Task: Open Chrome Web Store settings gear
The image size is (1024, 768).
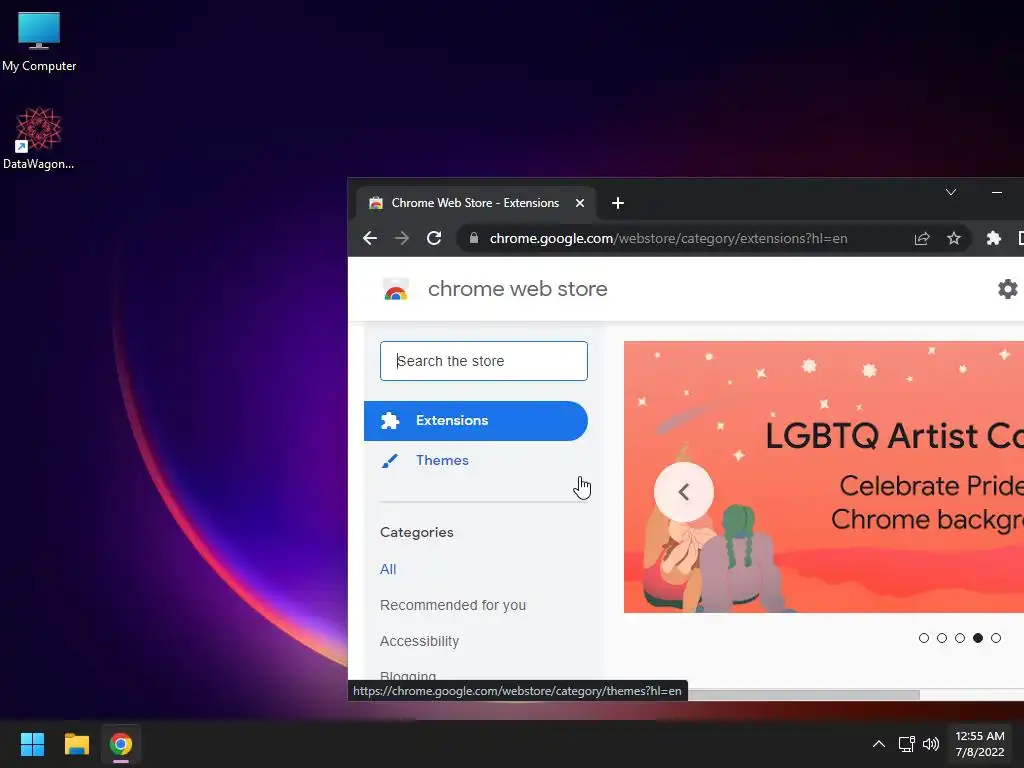Action: pos(1007,289)
